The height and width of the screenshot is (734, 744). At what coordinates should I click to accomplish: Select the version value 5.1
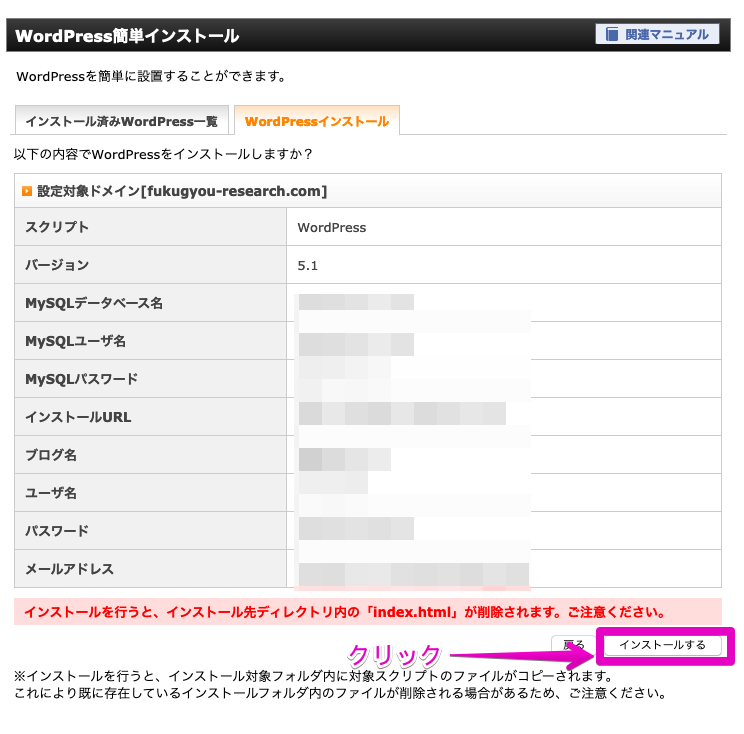[307, 265]
